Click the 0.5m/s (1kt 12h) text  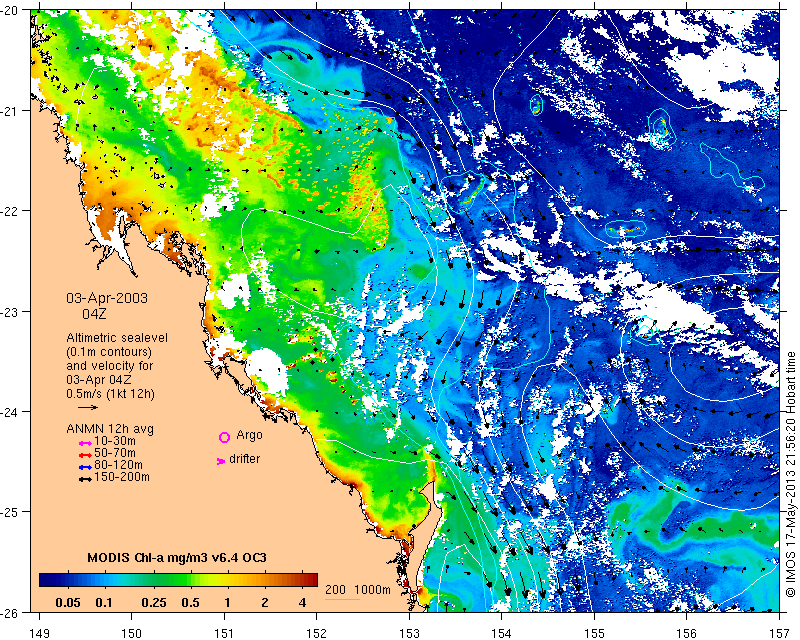coord(110,394)
